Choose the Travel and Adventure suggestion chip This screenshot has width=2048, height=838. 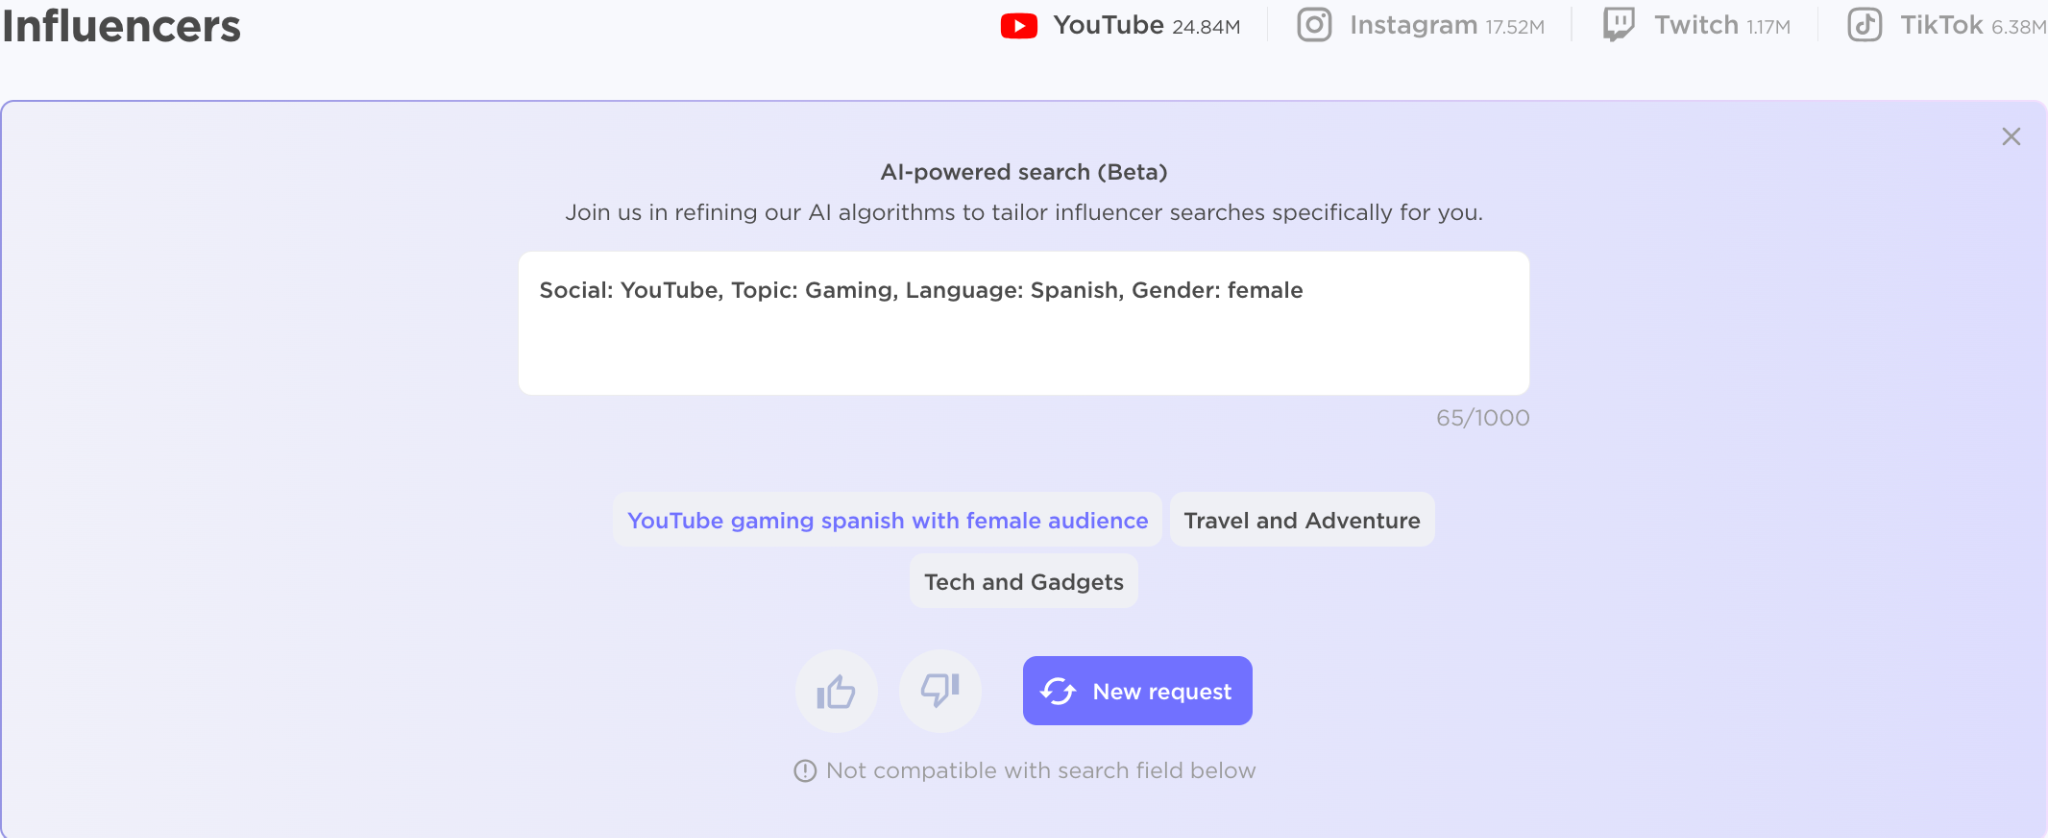1301,521
